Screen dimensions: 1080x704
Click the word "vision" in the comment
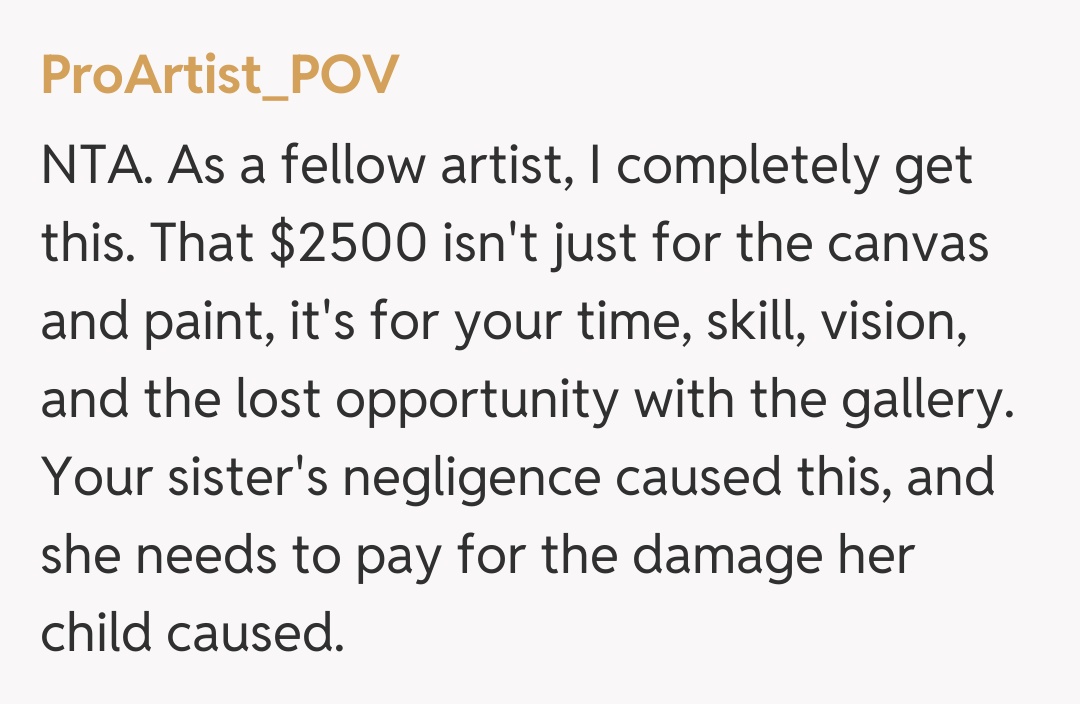(904, 323)
